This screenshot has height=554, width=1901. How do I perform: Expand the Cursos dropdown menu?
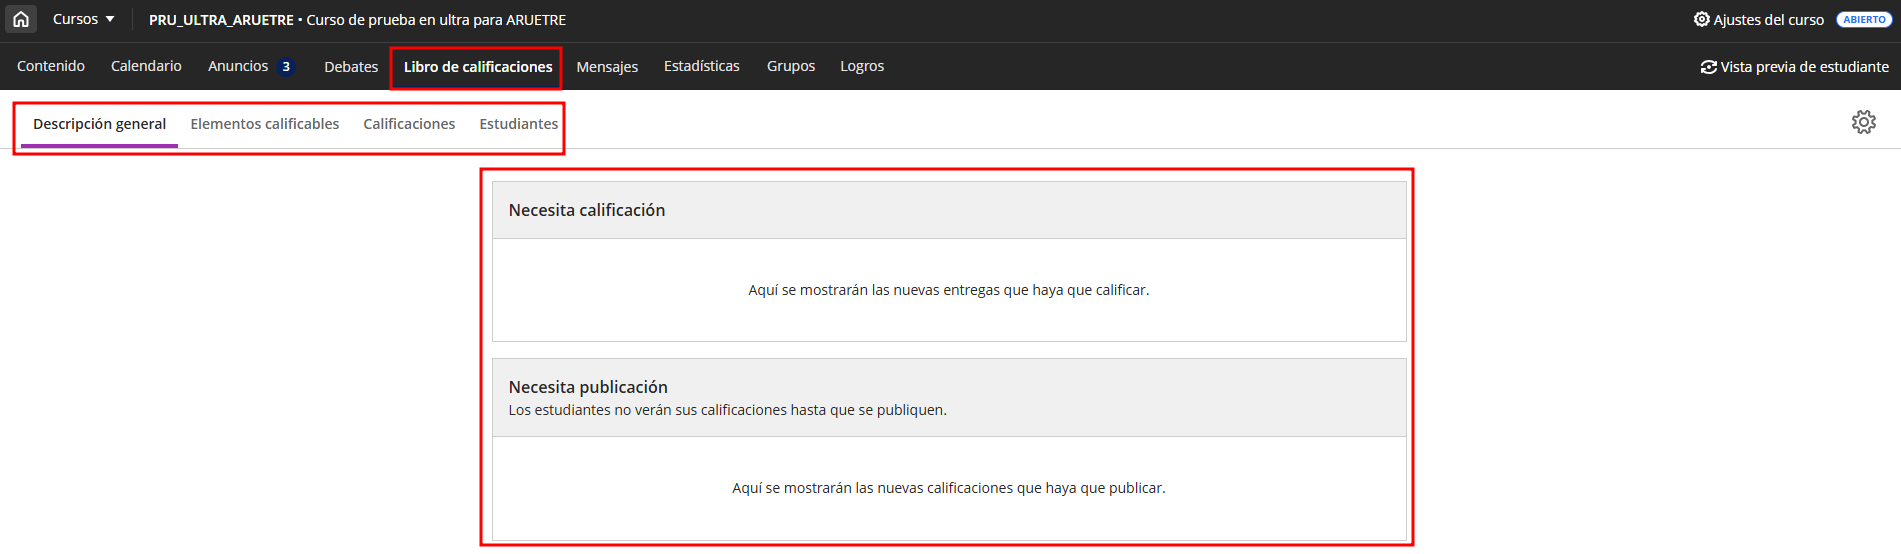coord(84,19)
